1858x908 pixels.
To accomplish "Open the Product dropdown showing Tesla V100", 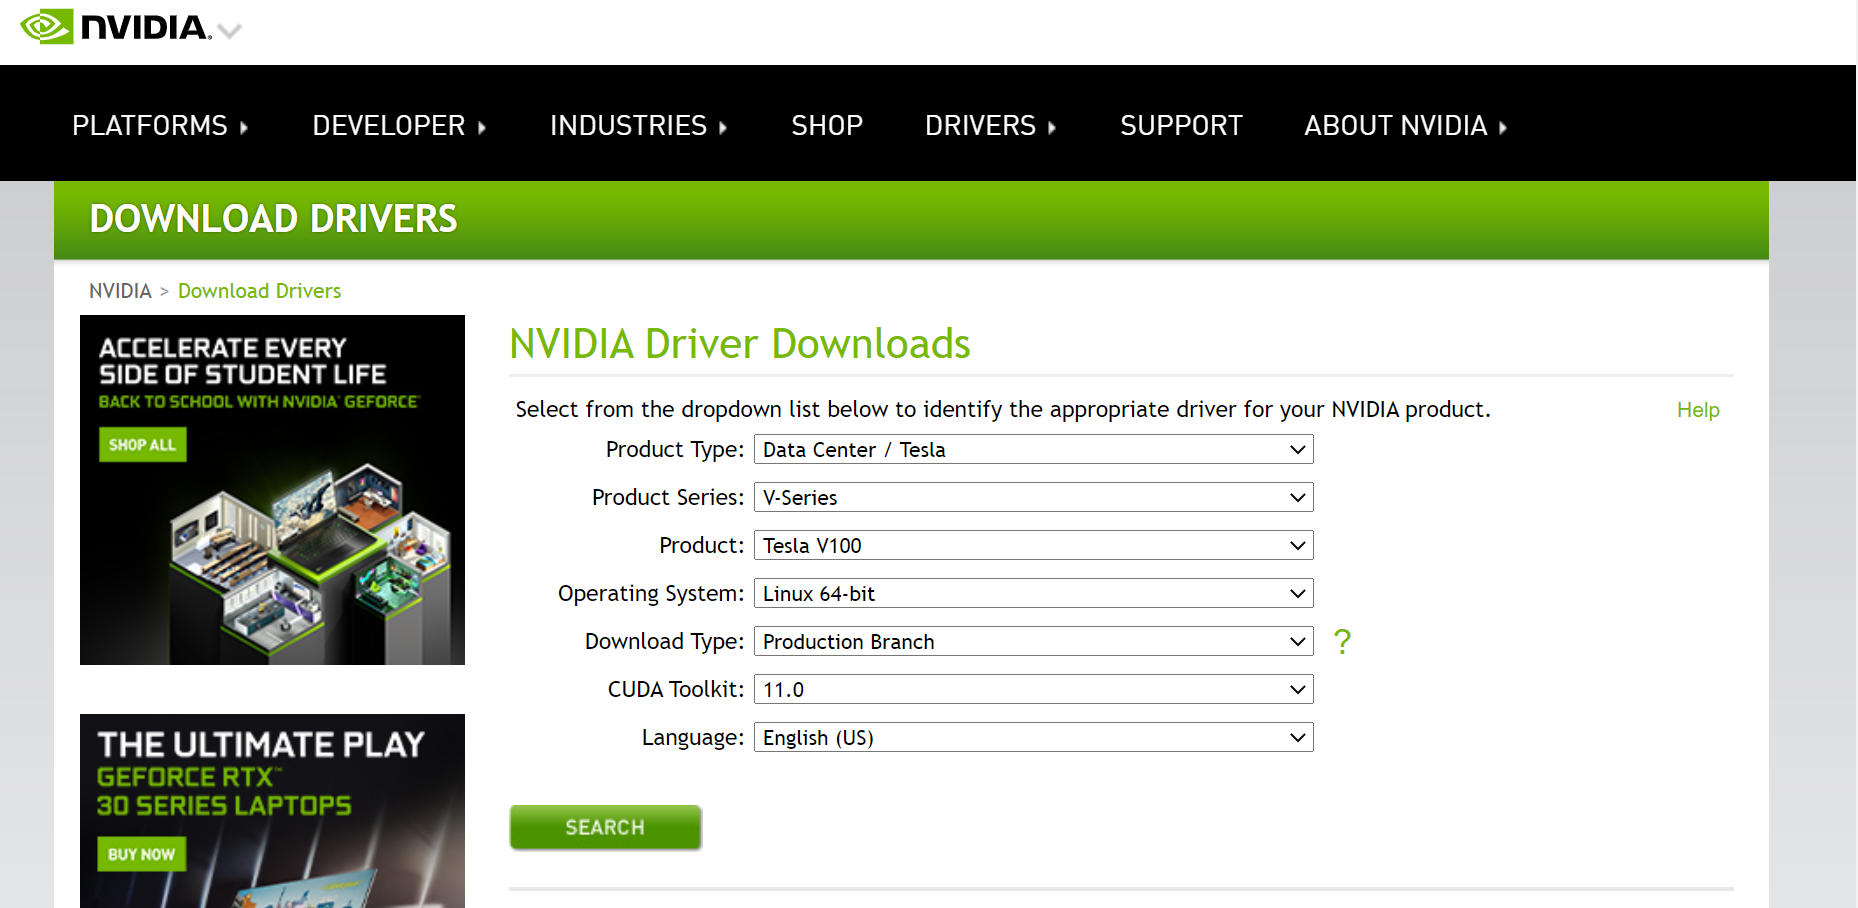I will (1033, 546).
